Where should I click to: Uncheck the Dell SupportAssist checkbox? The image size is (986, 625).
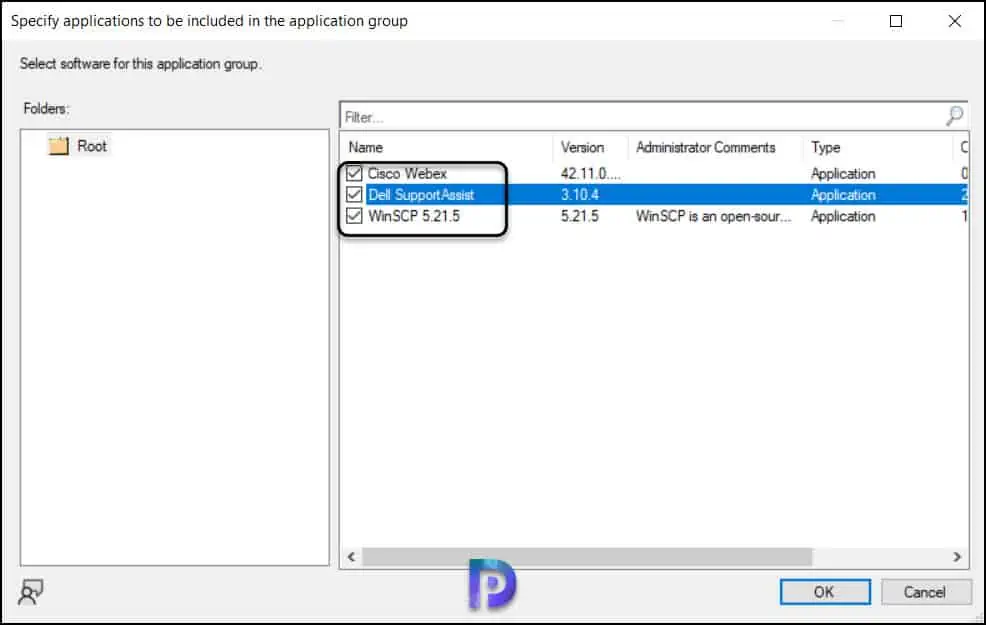click(354, 194)
